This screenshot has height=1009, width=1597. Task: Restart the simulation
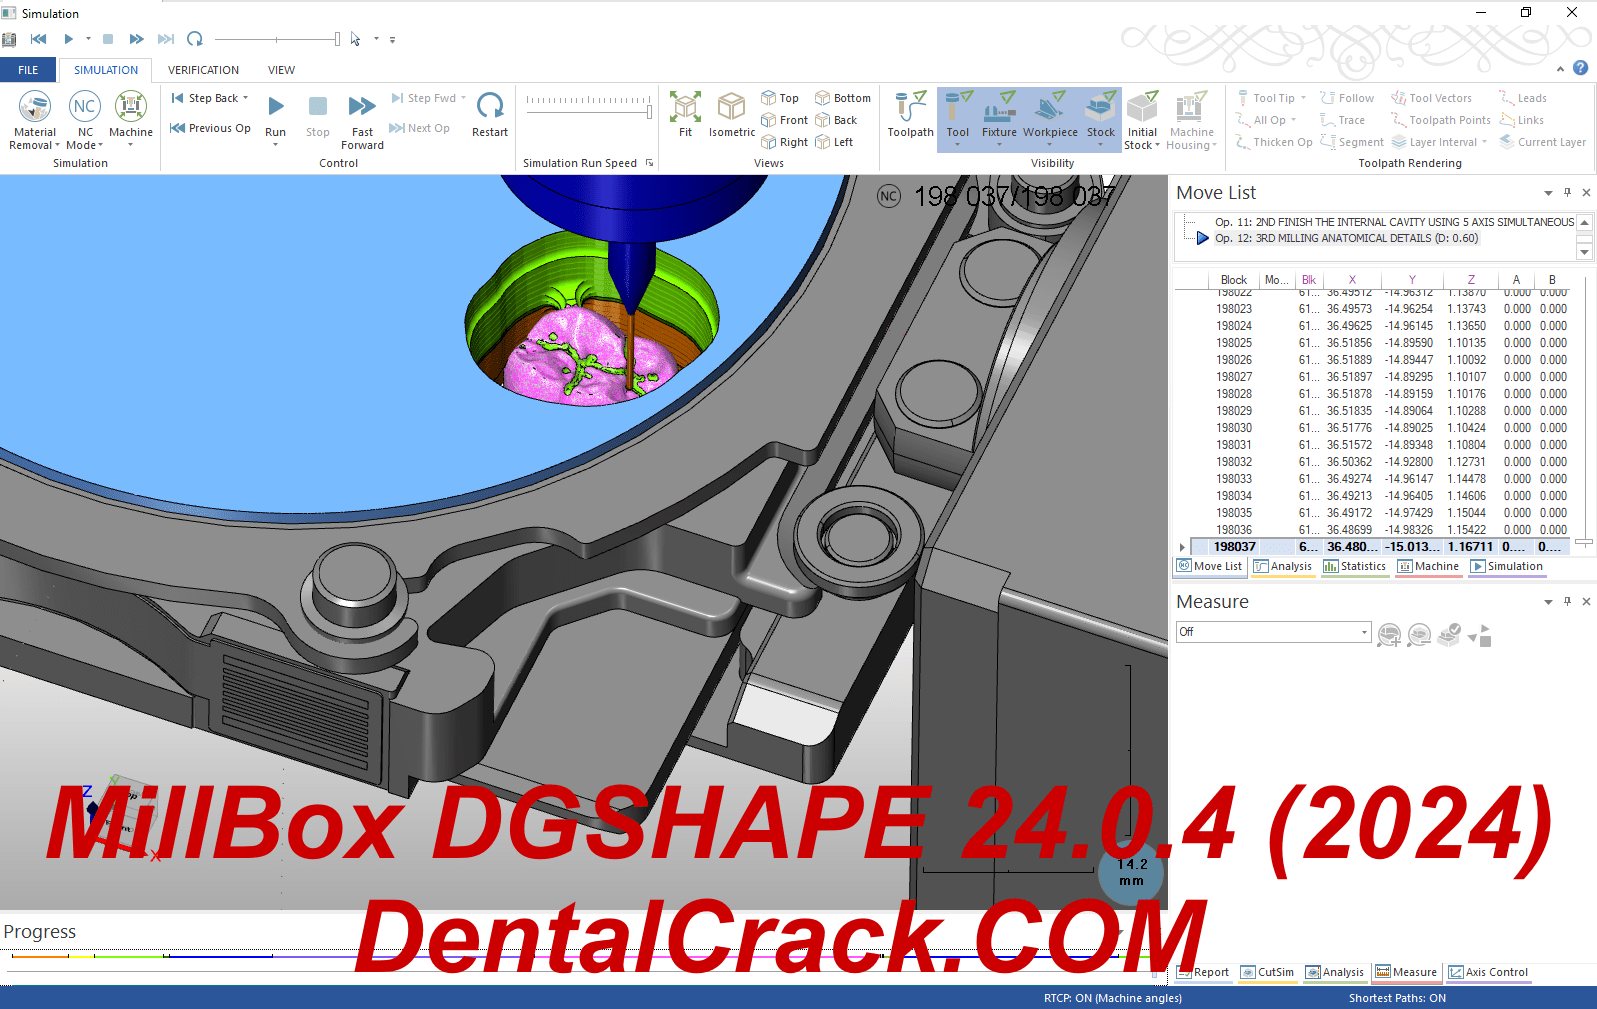pos(490,115)
